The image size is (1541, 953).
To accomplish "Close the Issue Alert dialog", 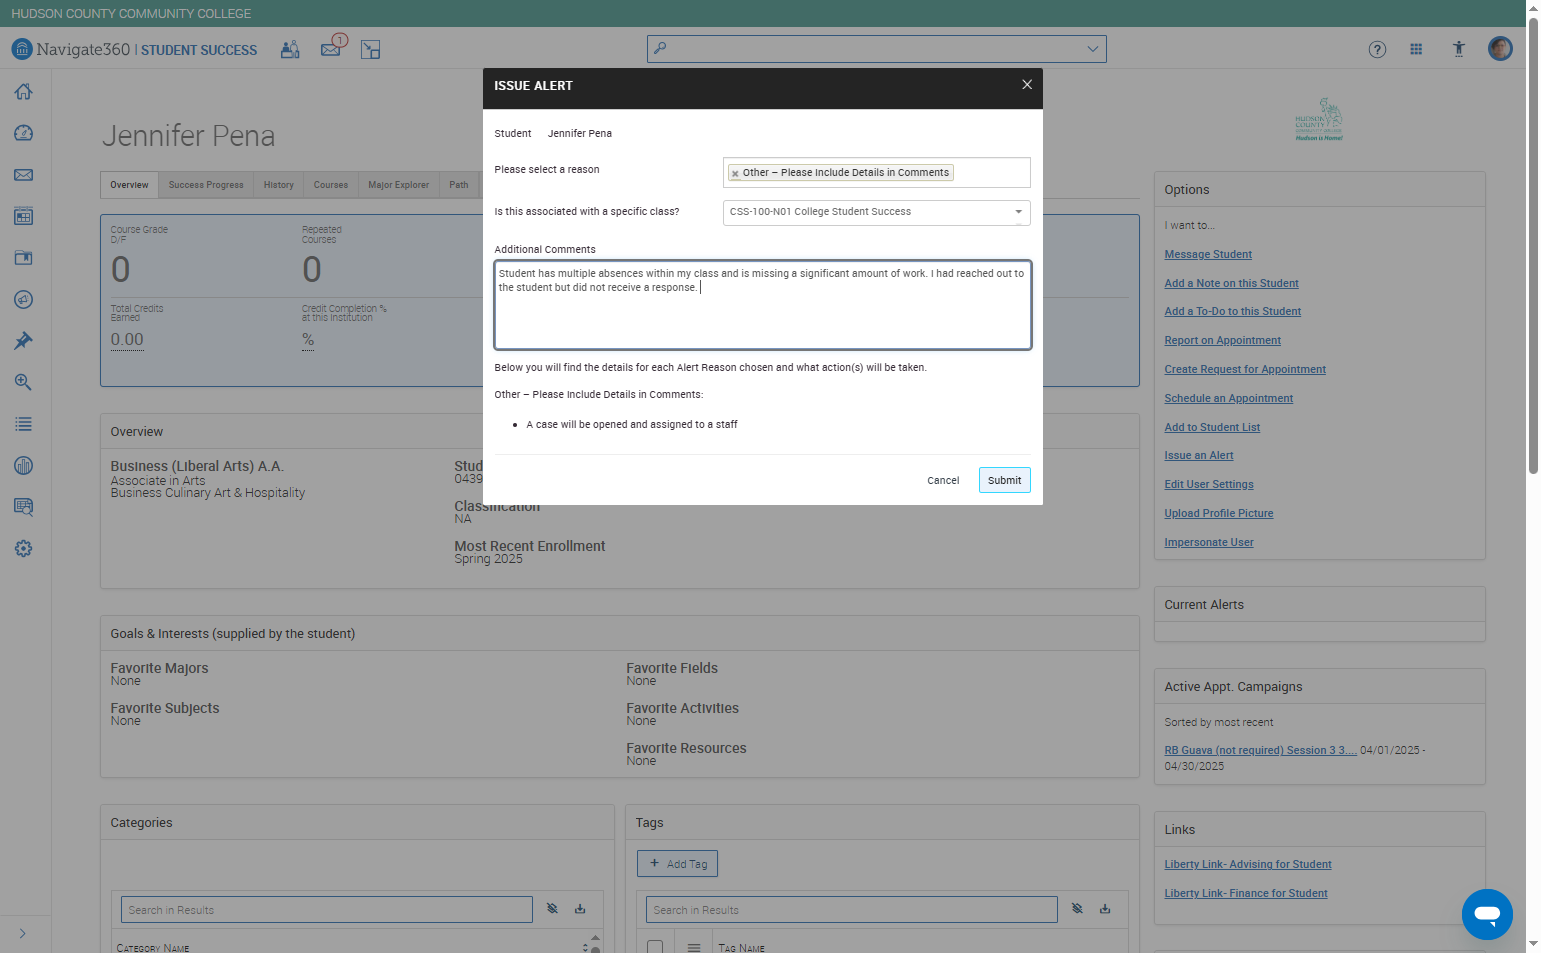I will pyautogui.click(x=1027, y=85).
